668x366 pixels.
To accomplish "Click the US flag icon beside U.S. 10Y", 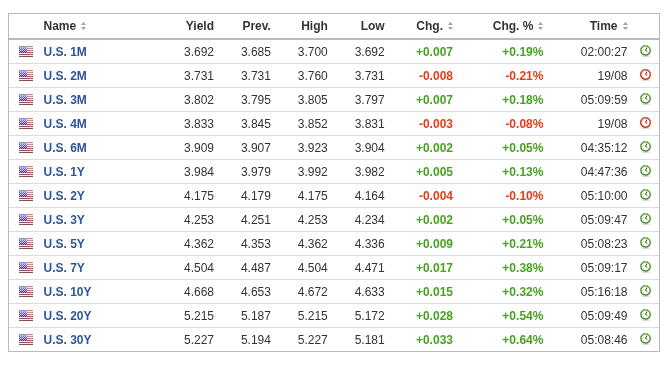I will 26,291.
